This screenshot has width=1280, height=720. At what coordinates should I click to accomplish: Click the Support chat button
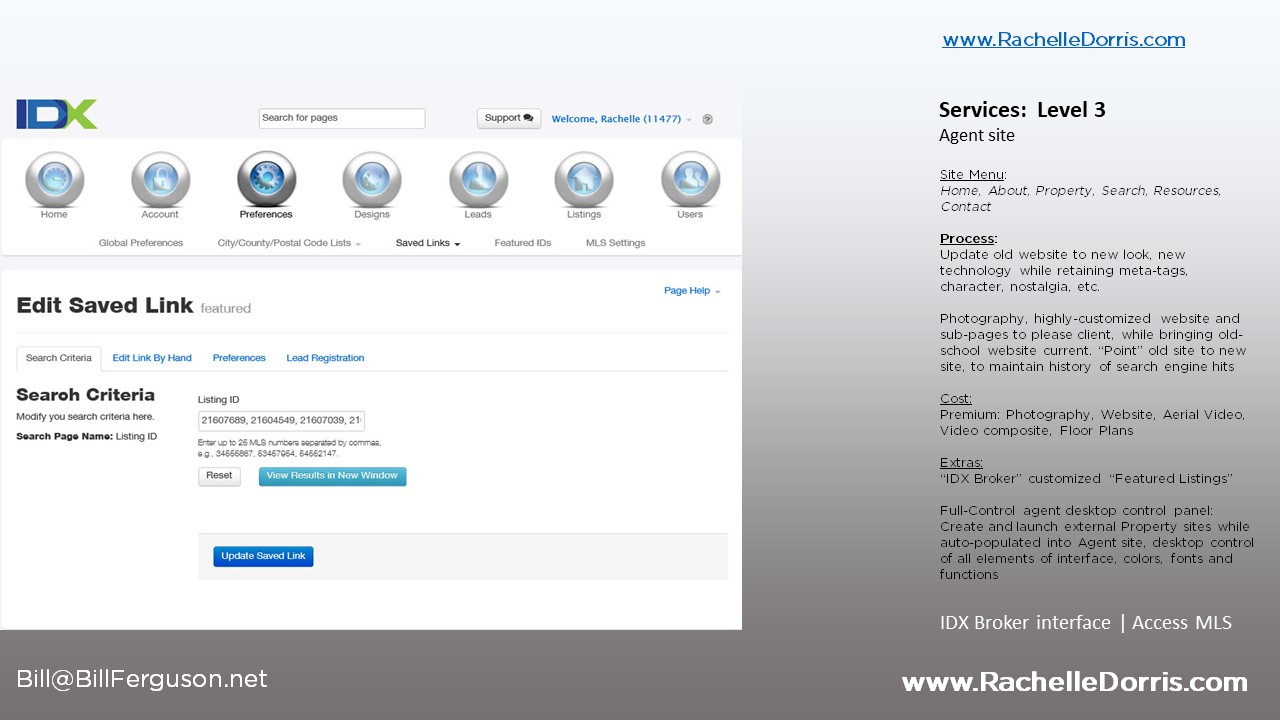[509, 118]
